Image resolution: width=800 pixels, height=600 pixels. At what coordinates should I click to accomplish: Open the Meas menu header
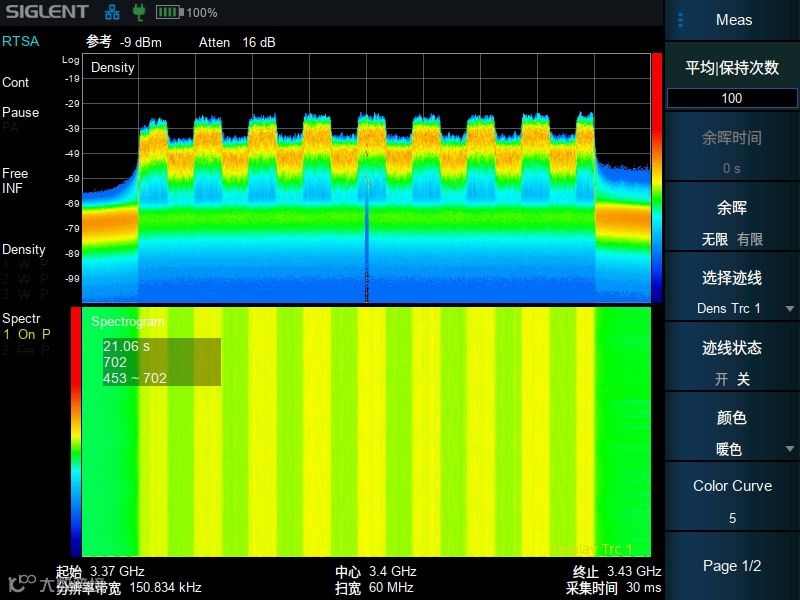click(x=732, y=20)
